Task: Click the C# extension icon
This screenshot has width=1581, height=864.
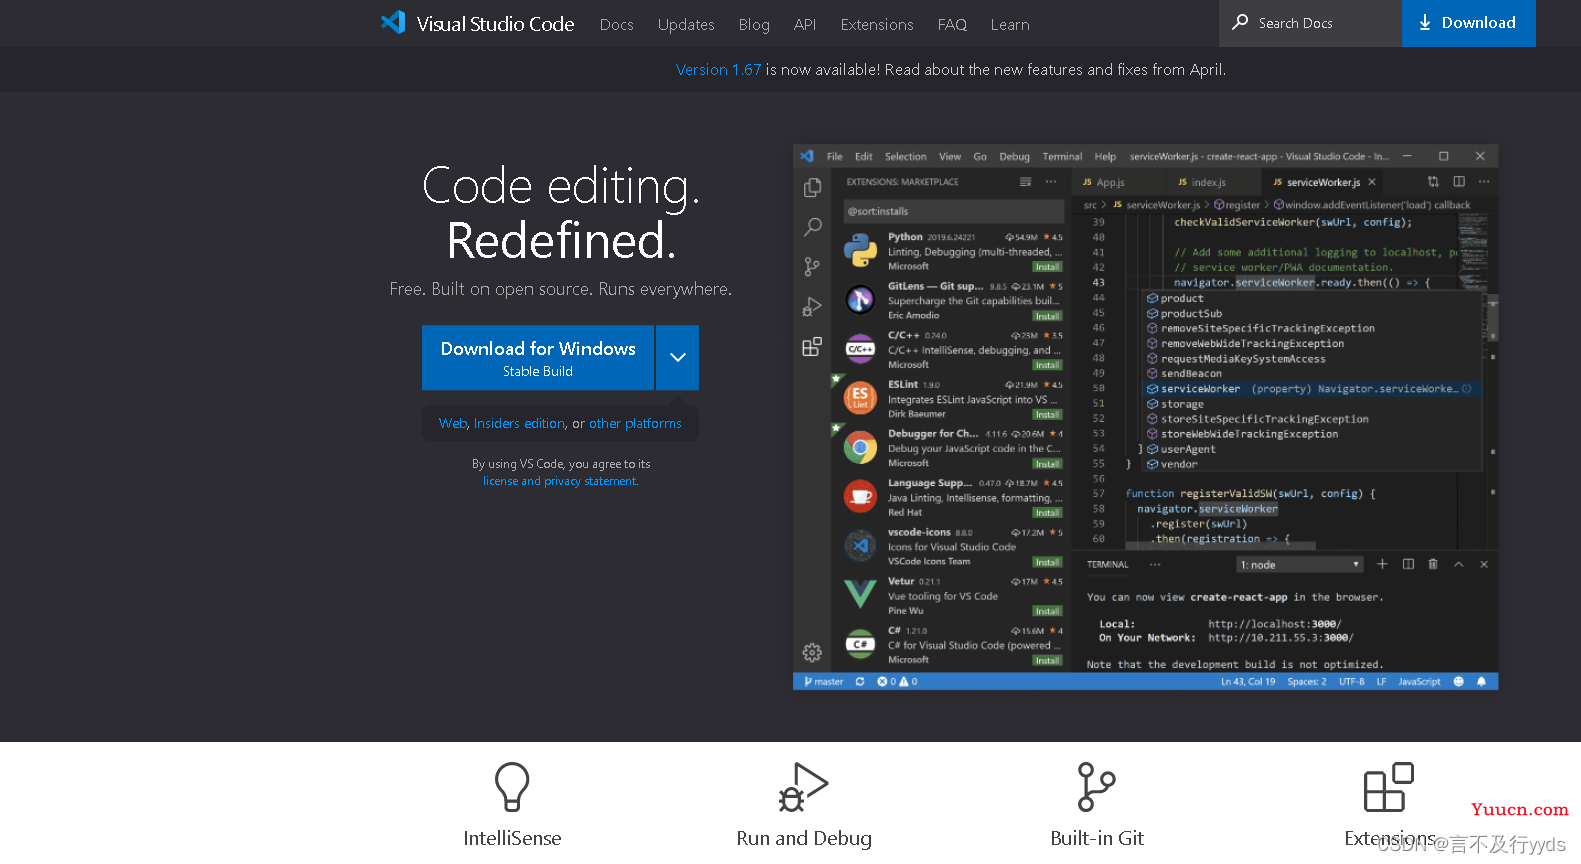Action: (860, 644)
